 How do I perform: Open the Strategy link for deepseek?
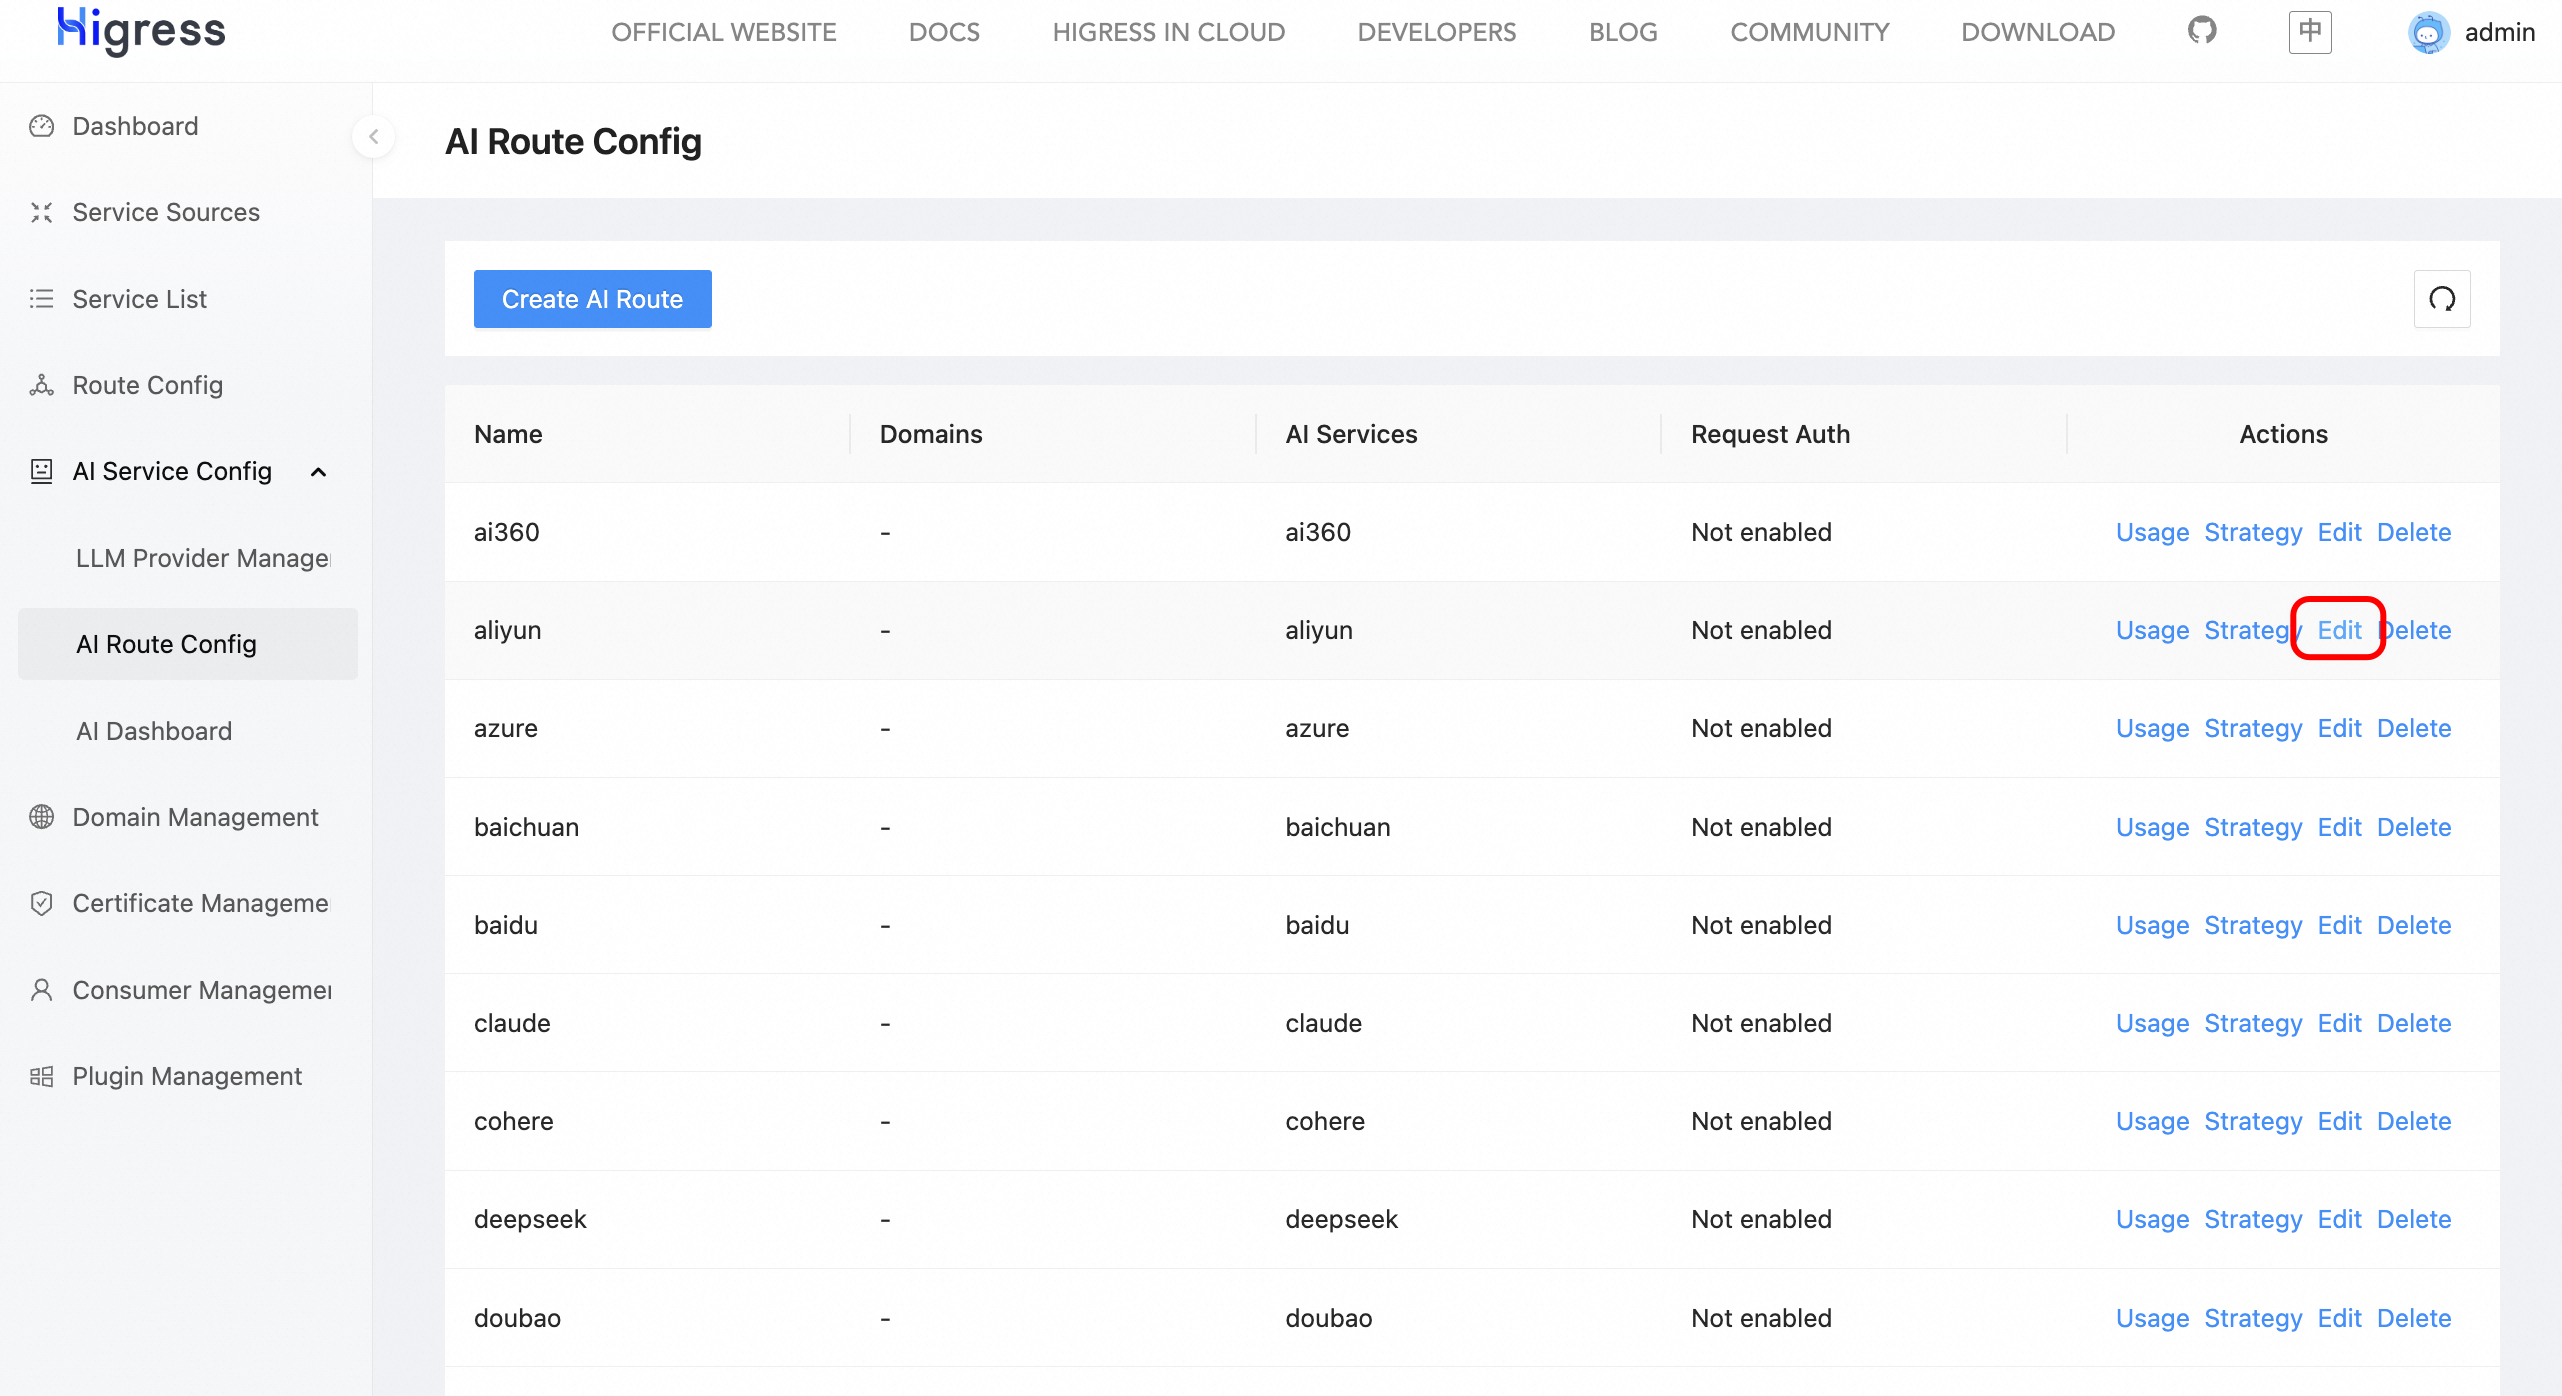(x=2252, y=1219)
